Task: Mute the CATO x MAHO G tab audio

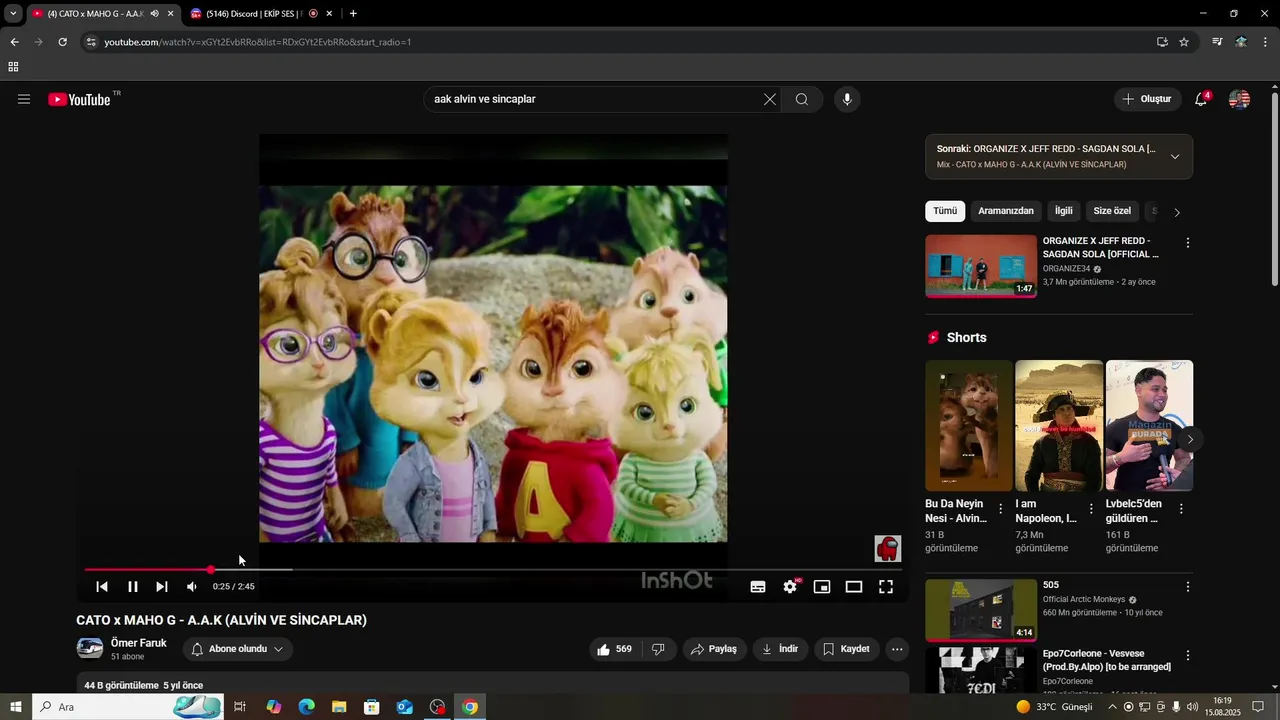Action: pos(154,14)
